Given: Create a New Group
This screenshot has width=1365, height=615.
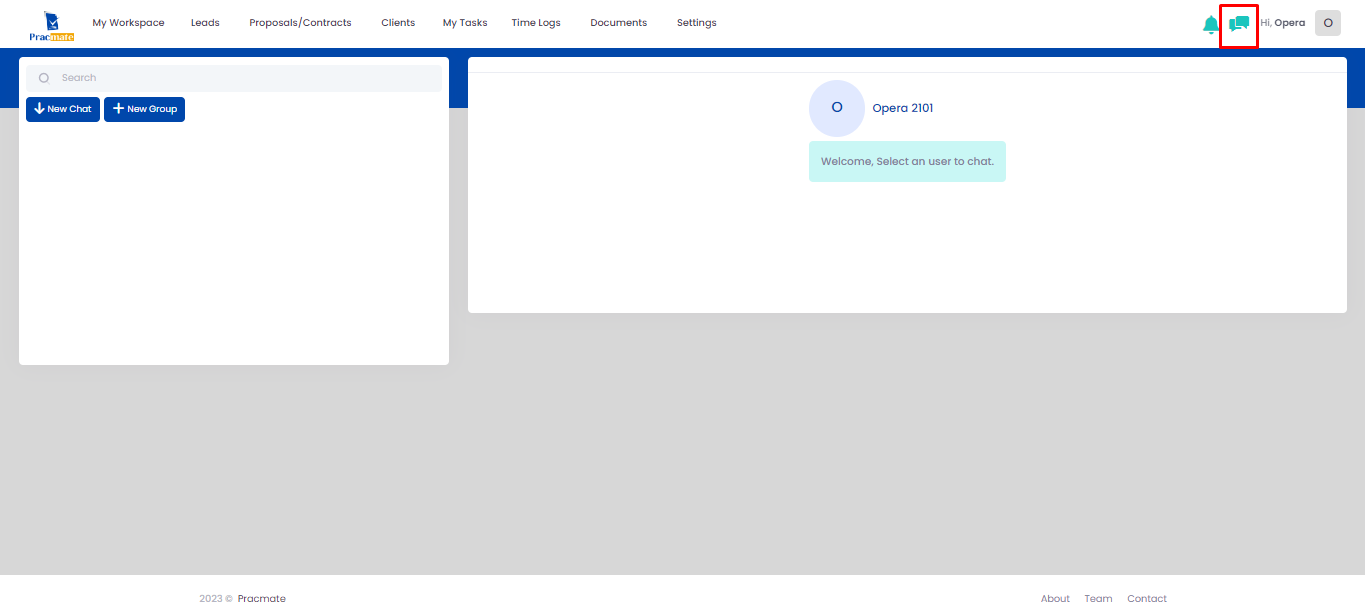Looking at the screenshot, I should 144,109.
